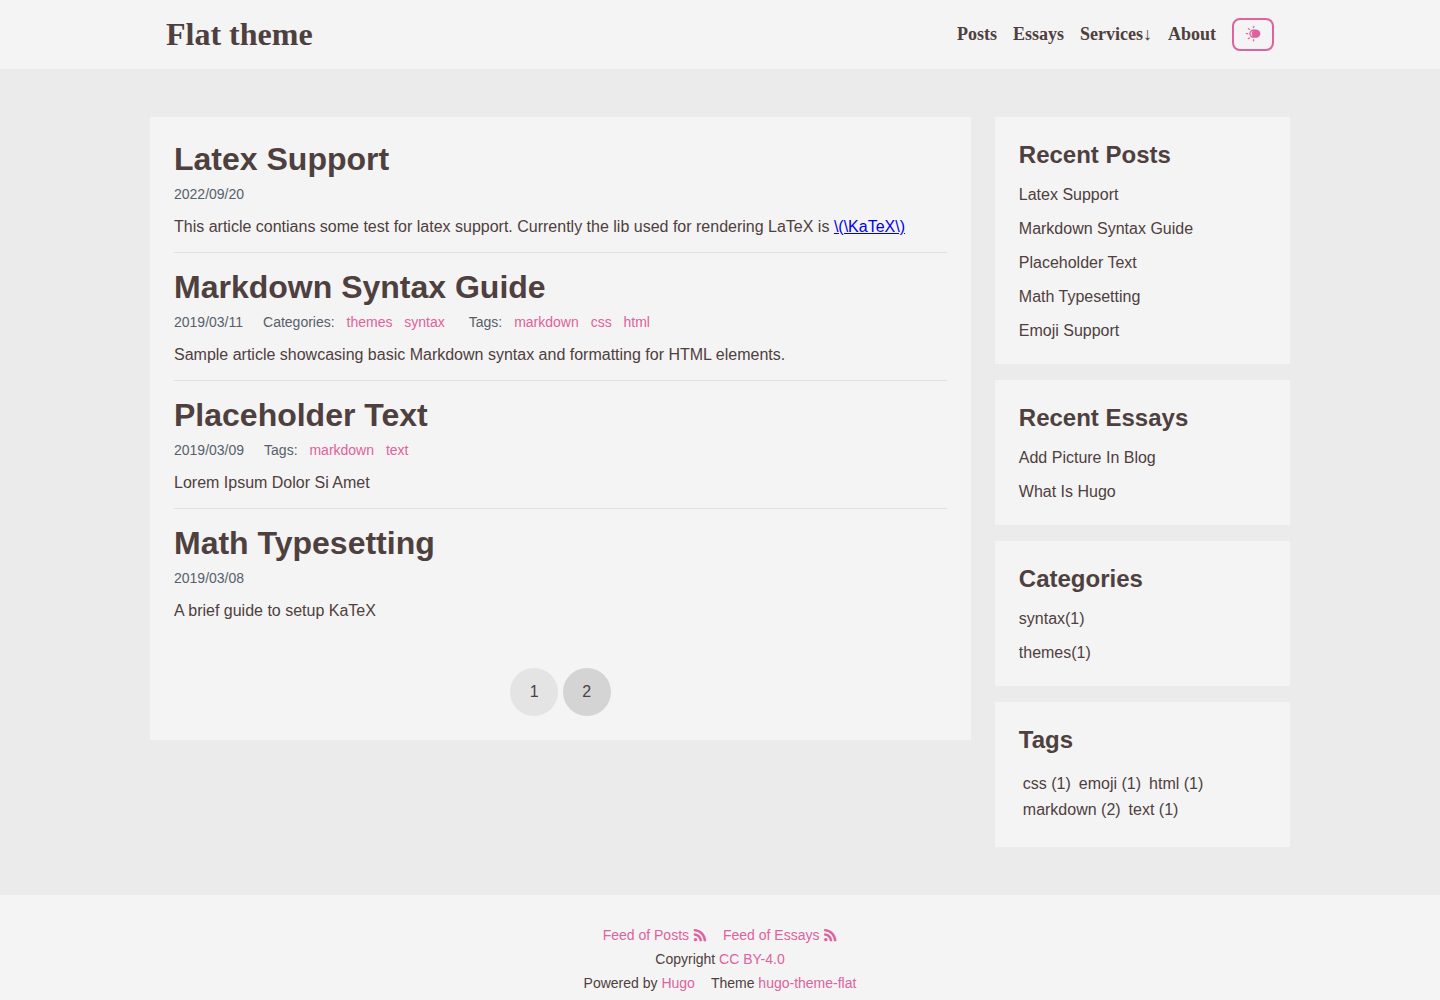Open Emoji Support in Recent Posts

[x=1069, y=330]
